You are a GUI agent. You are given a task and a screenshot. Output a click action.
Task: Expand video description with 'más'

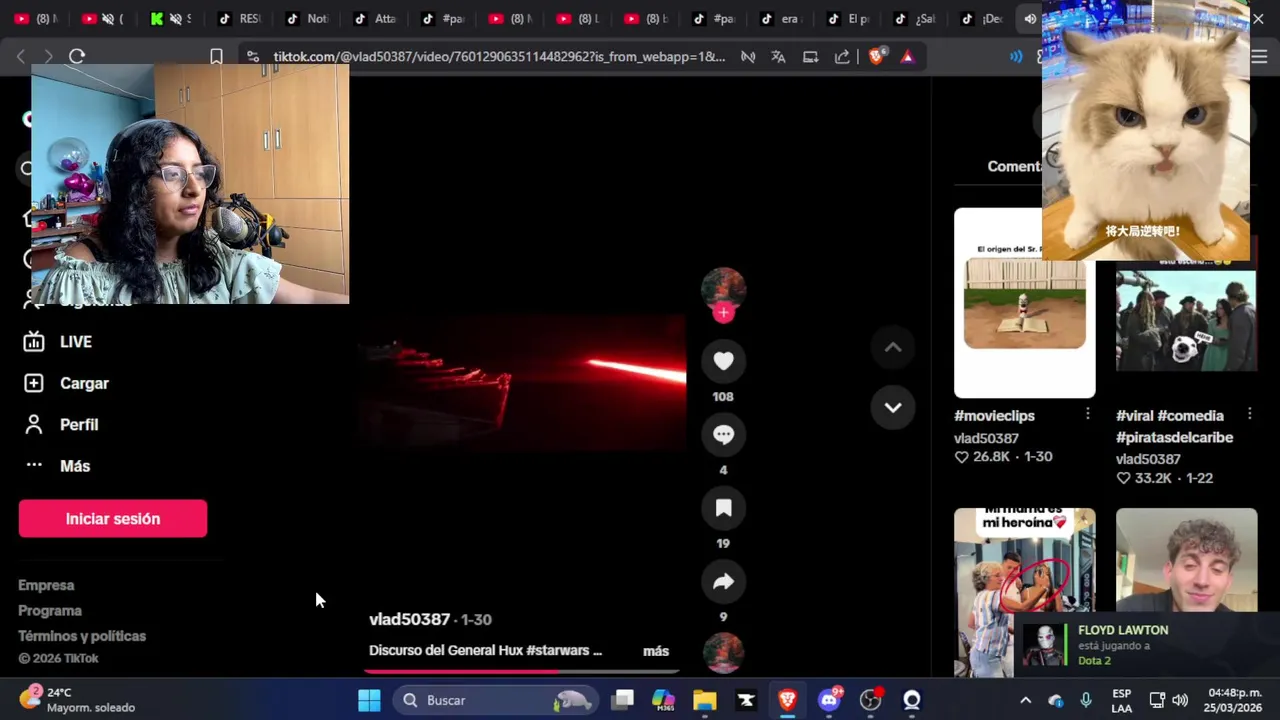click(656, 651)
